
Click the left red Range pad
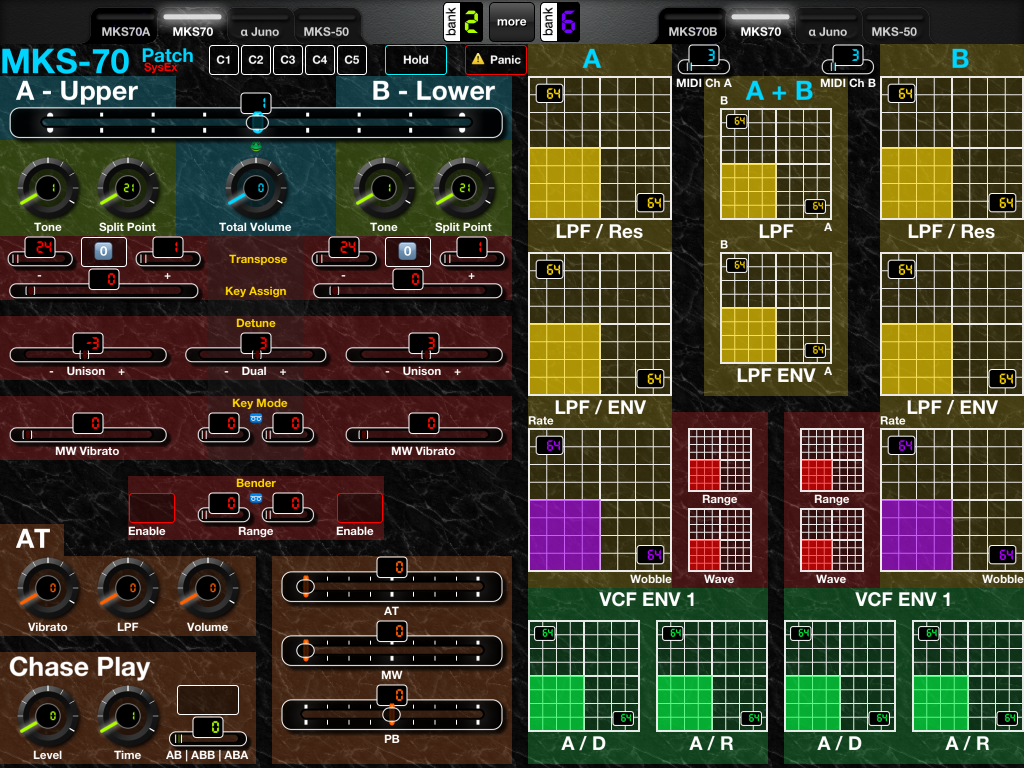click(720, 460)
